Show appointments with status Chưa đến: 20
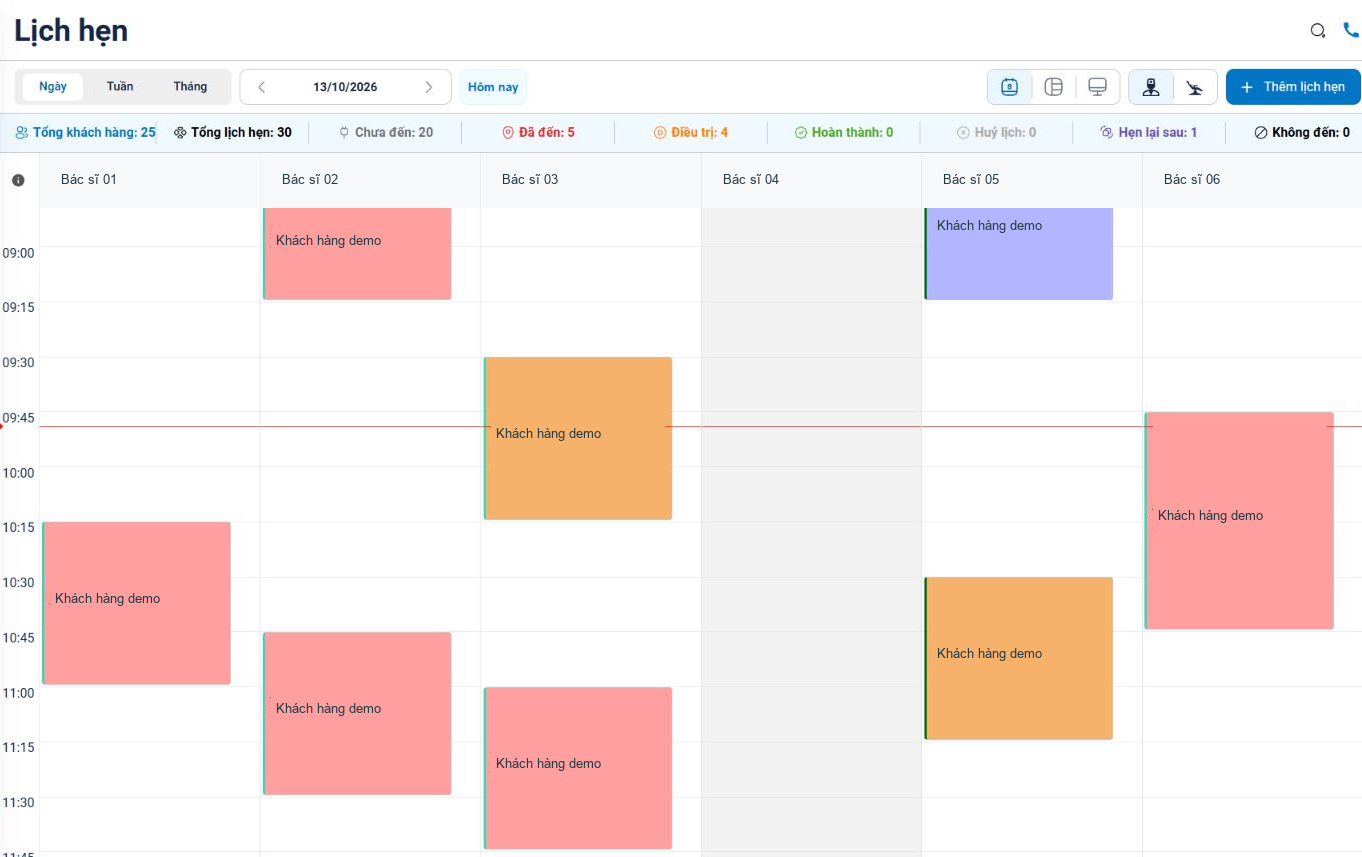The image size is (1362, 857). coord(386,132)
